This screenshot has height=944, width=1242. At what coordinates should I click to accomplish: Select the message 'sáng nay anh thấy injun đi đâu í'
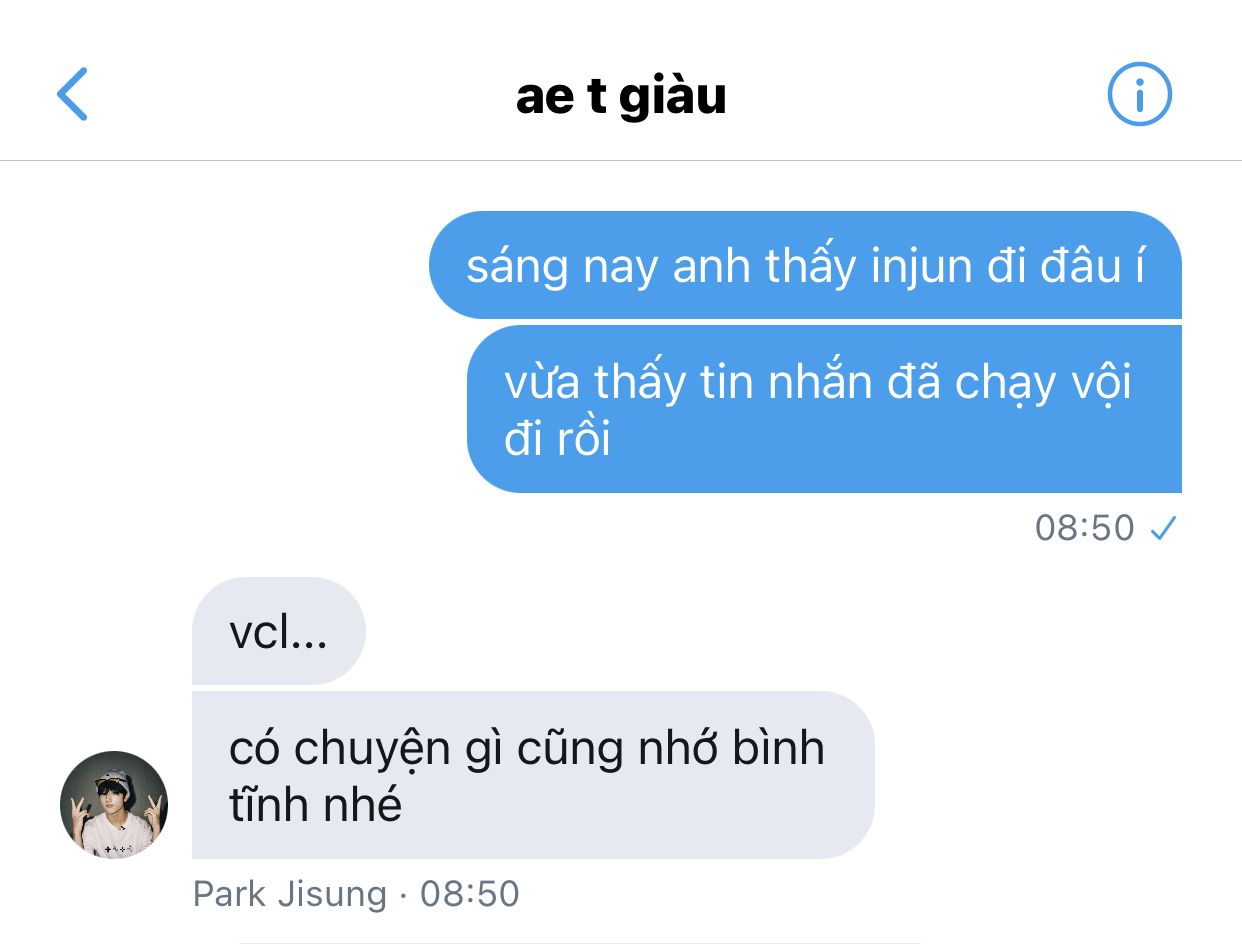point(805,265)
